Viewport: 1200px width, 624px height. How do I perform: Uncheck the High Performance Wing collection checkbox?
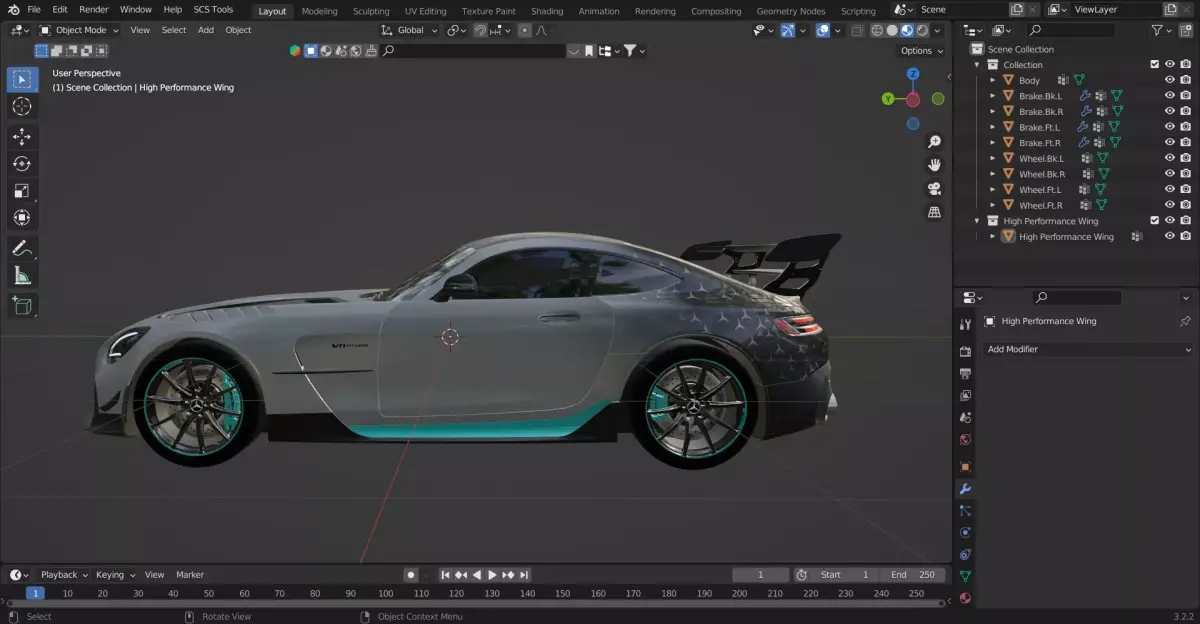(1155, 221)
